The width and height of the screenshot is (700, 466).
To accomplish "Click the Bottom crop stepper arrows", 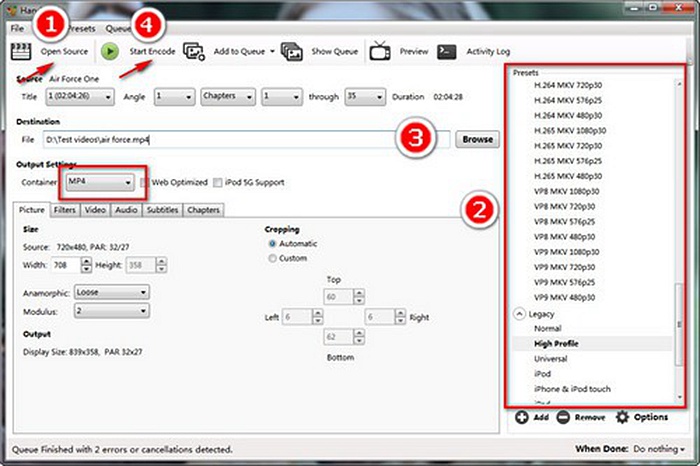I will point(359,337).
